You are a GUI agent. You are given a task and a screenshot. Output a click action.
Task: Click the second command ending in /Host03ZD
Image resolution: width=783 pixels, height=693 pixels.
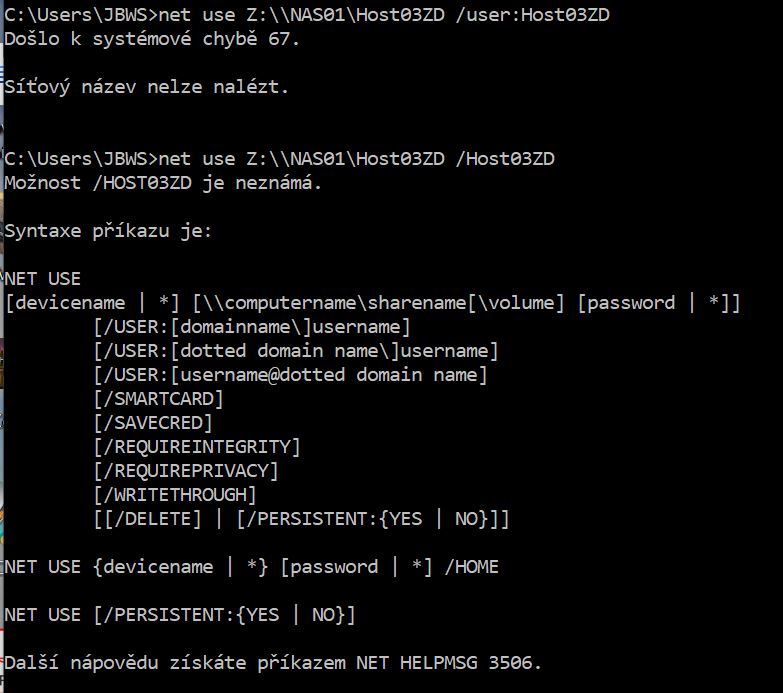[x=279, y=159]
